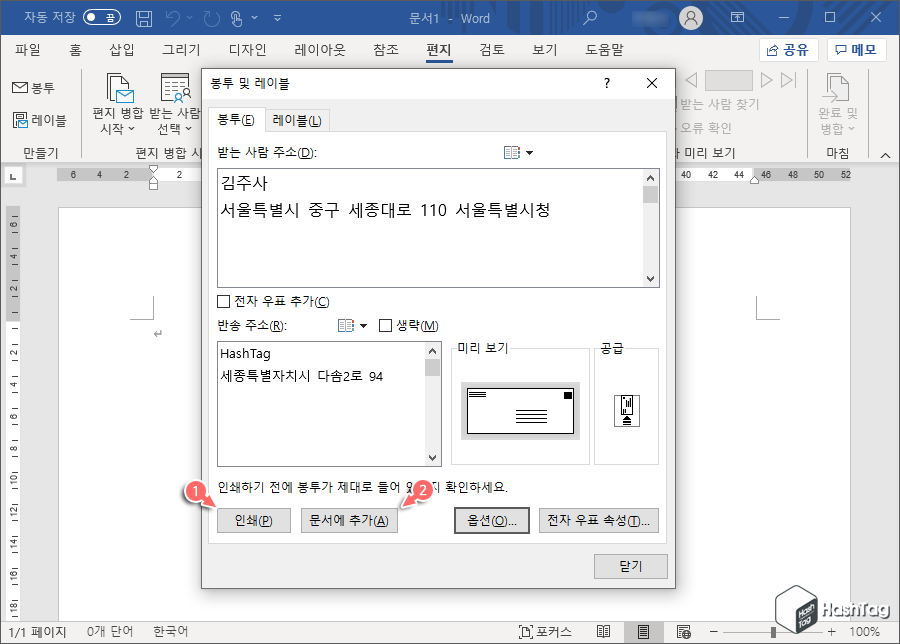Screen dimensions: 900x644
Task: Open the address book for 반송 주소
Action: click(344, 324)
